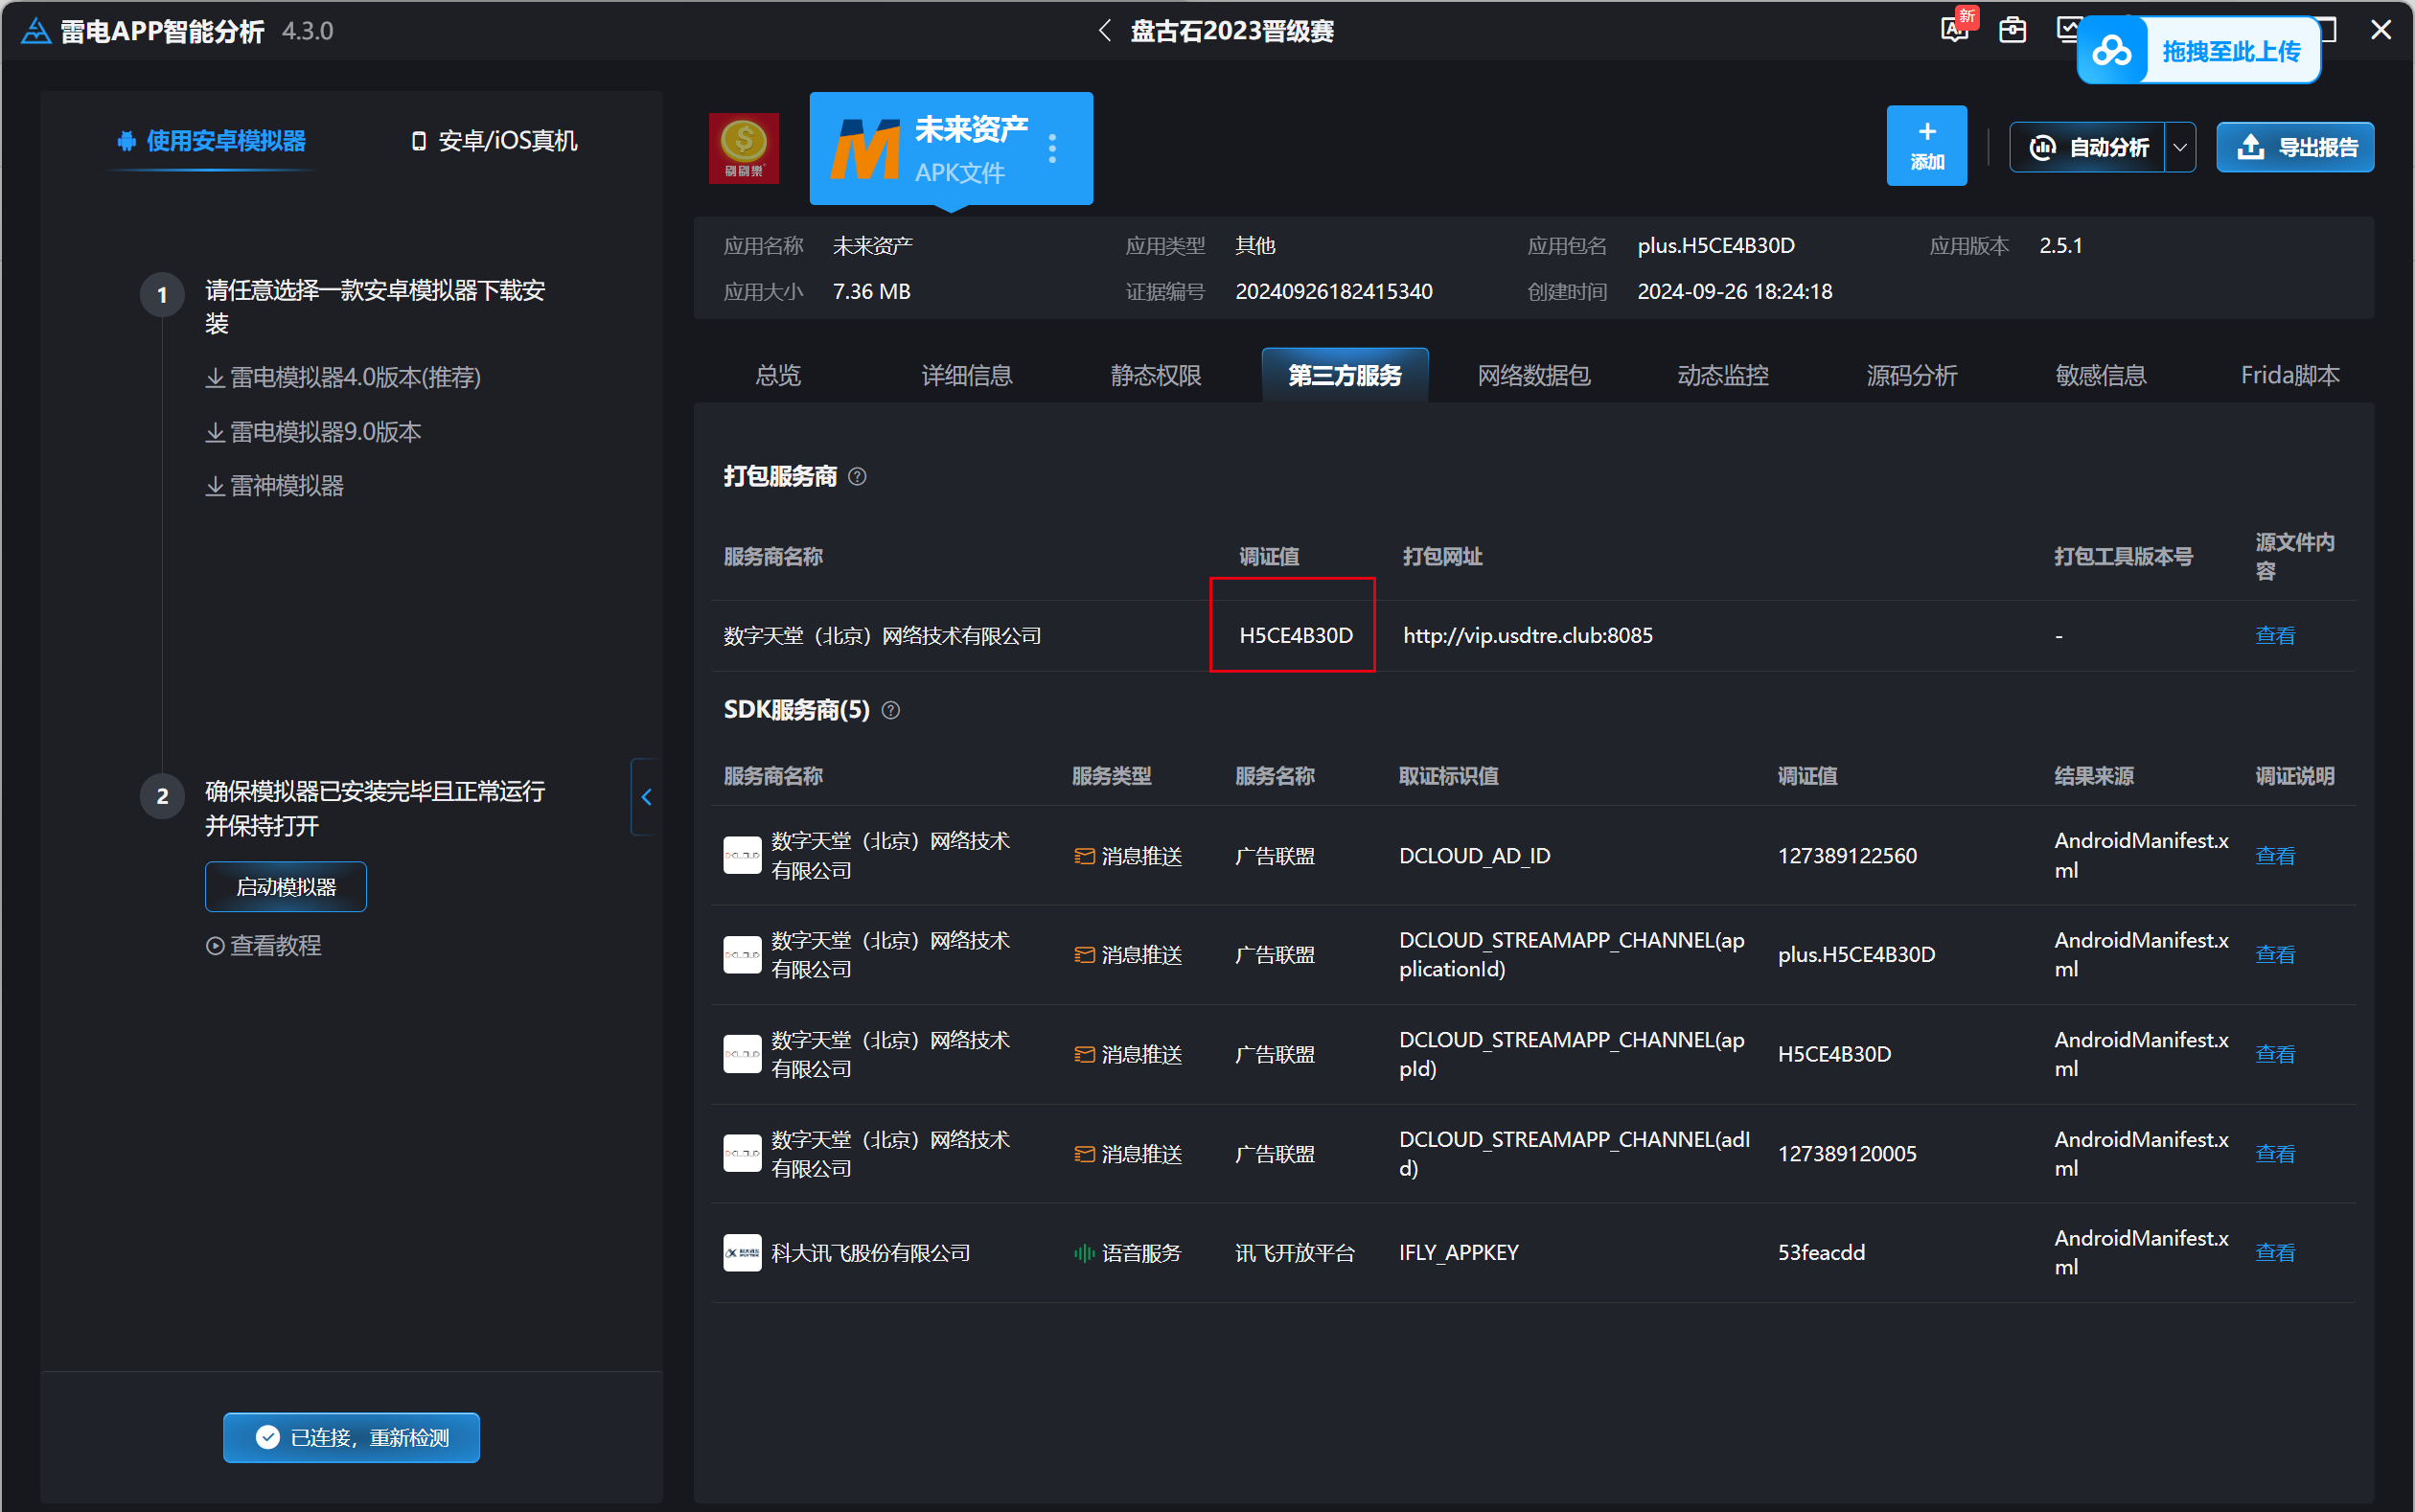The image size is (2415, 1512).
Task: Click the 未来资产 APK file card
Action: point(950,149)
